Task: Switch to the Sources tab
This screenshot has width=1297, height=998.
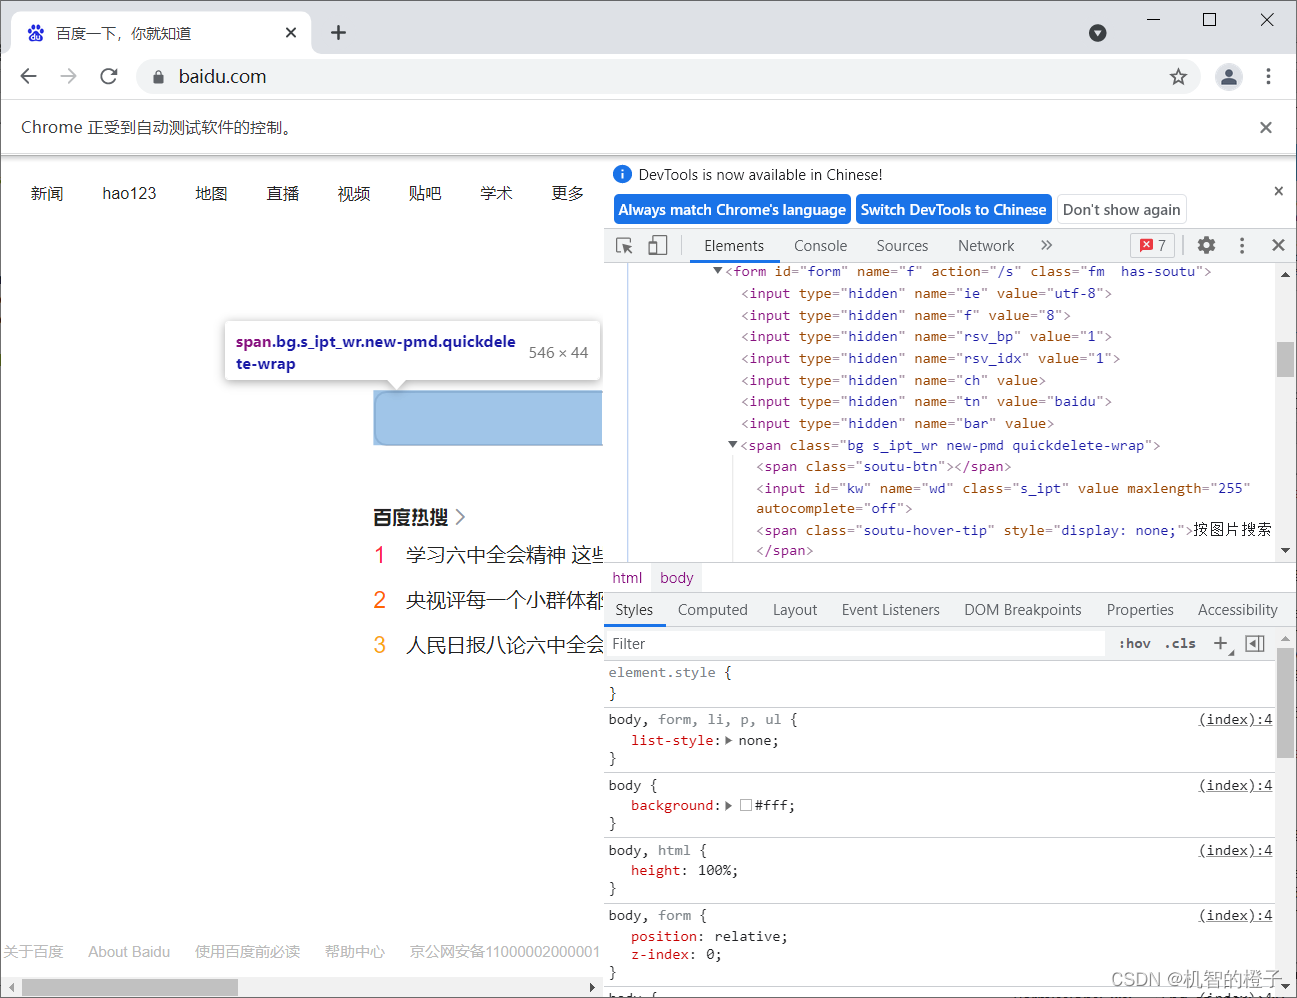Action: 902,246
